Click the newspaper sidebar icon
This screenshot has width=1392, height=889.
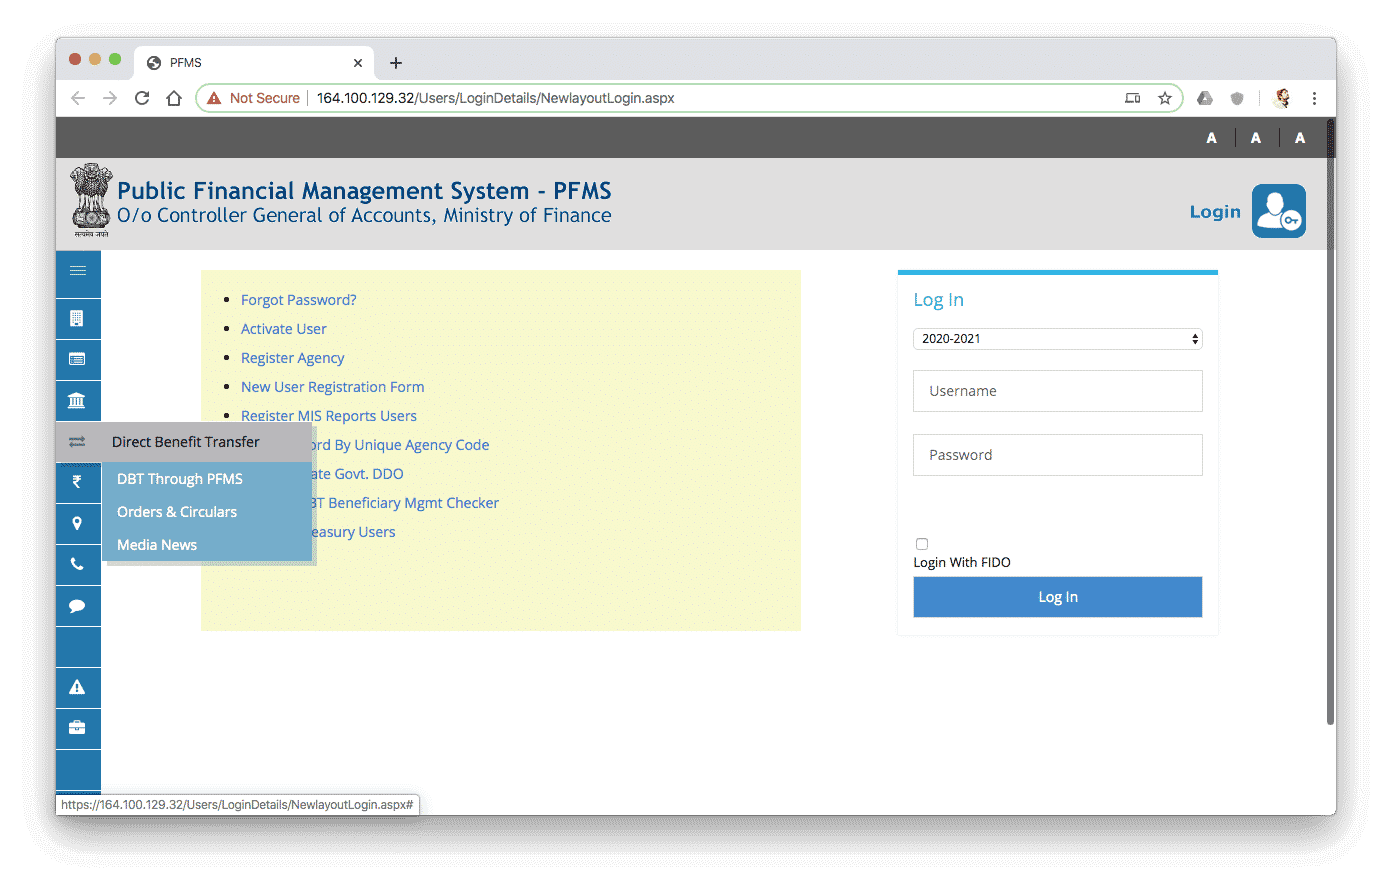[78, 359]
